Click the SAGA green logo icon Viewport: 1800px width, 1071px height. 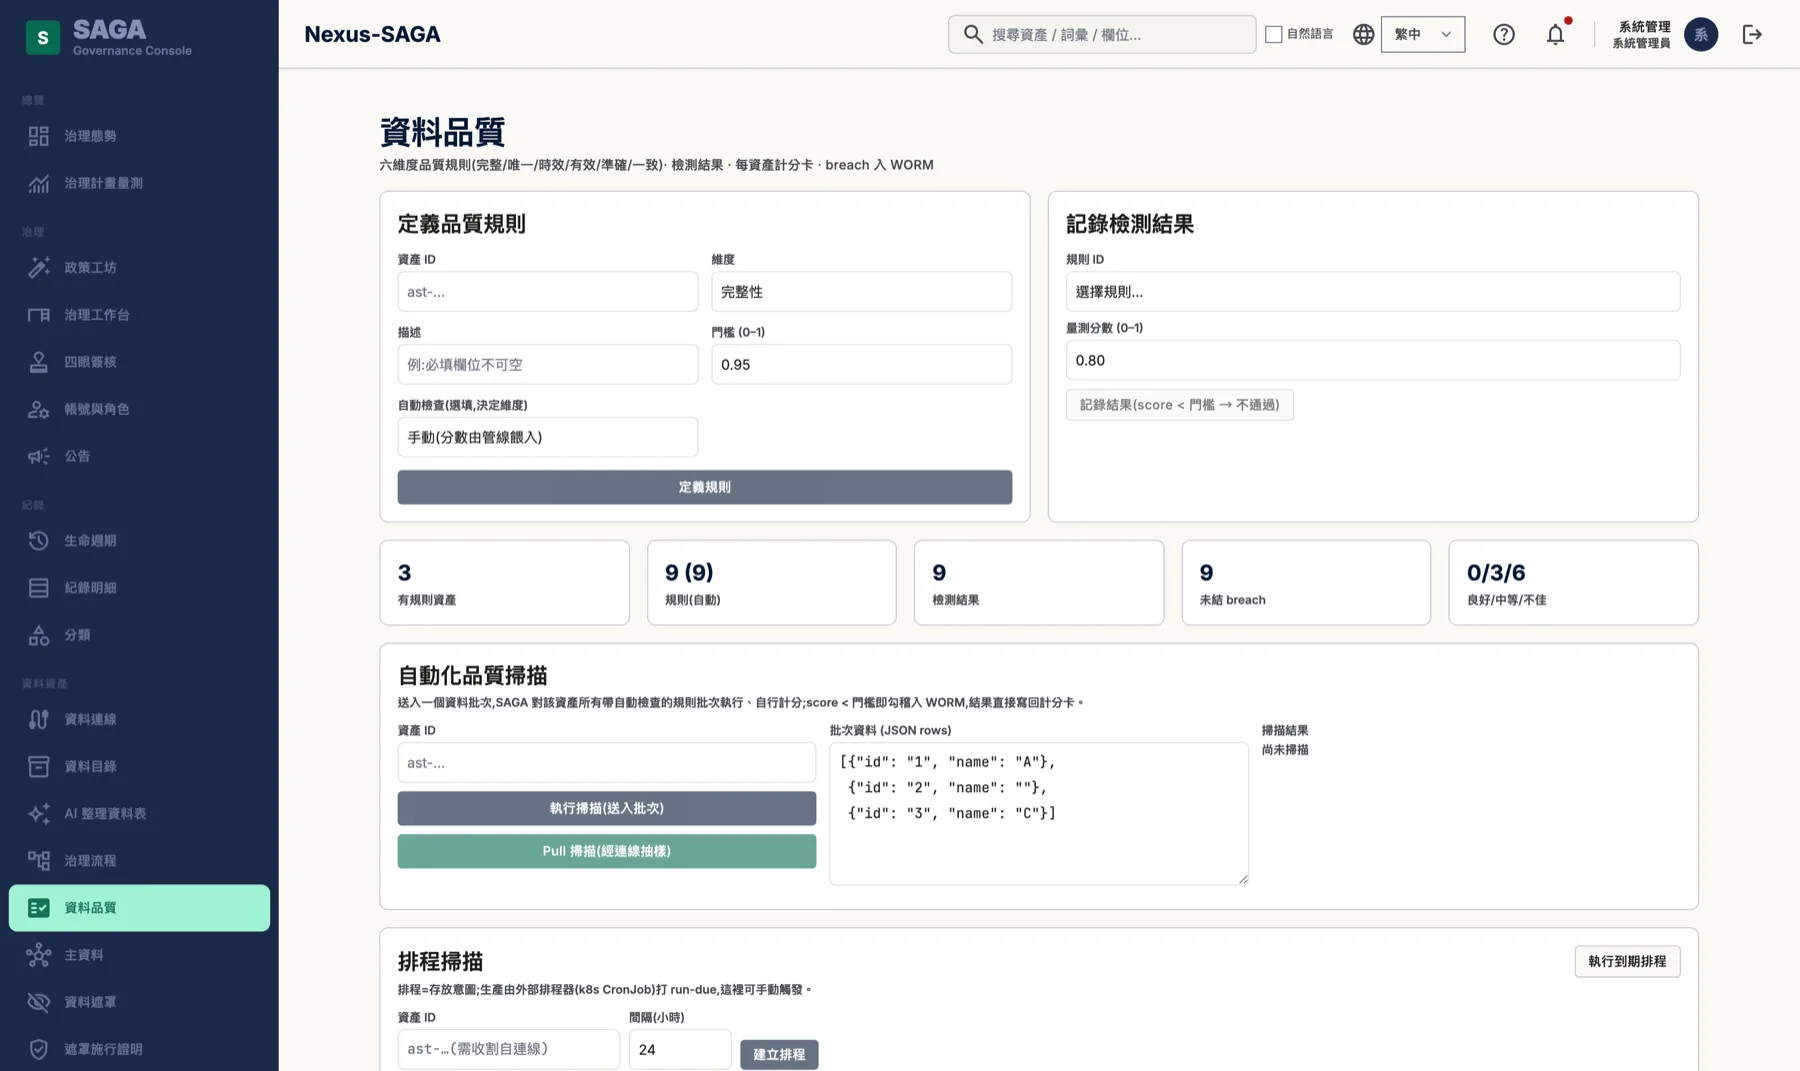42,37
